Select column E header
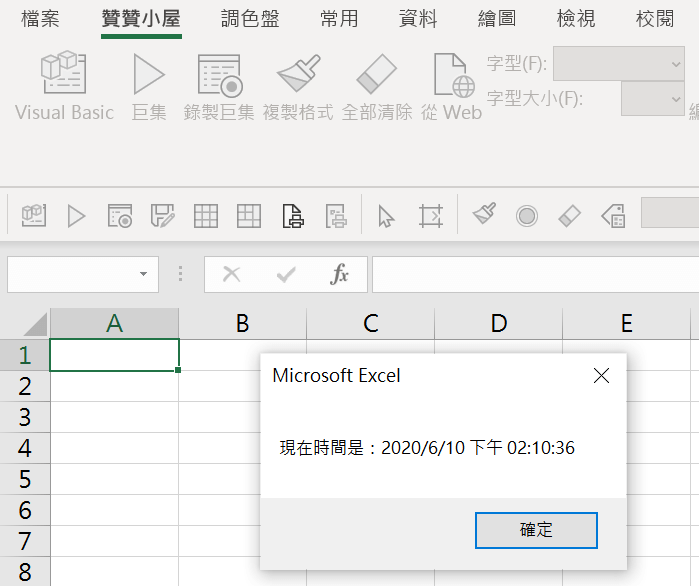 pyautogui.click(x=626, y=324)
